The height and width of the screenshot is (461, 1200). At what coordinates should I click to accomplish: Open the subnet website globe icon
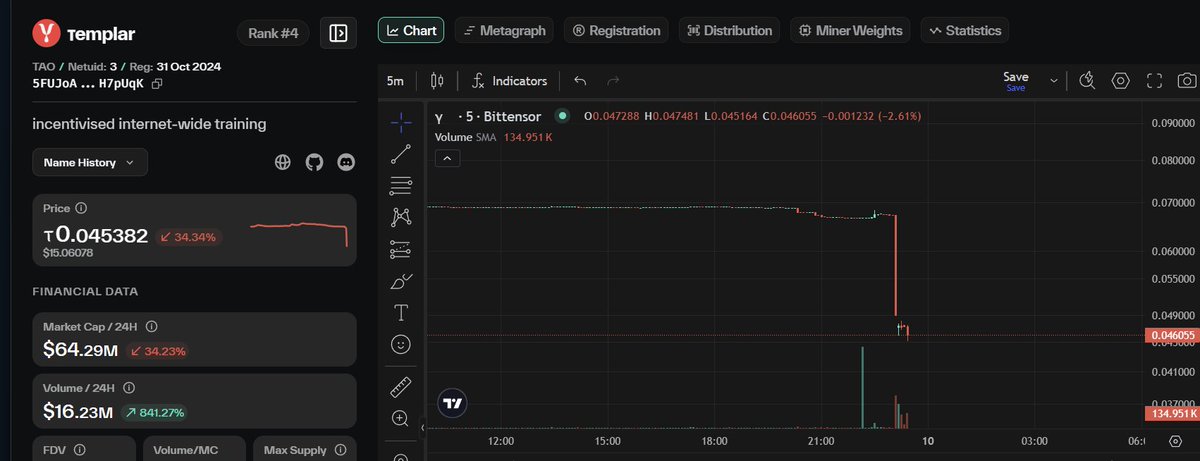(x=283, y=162)
